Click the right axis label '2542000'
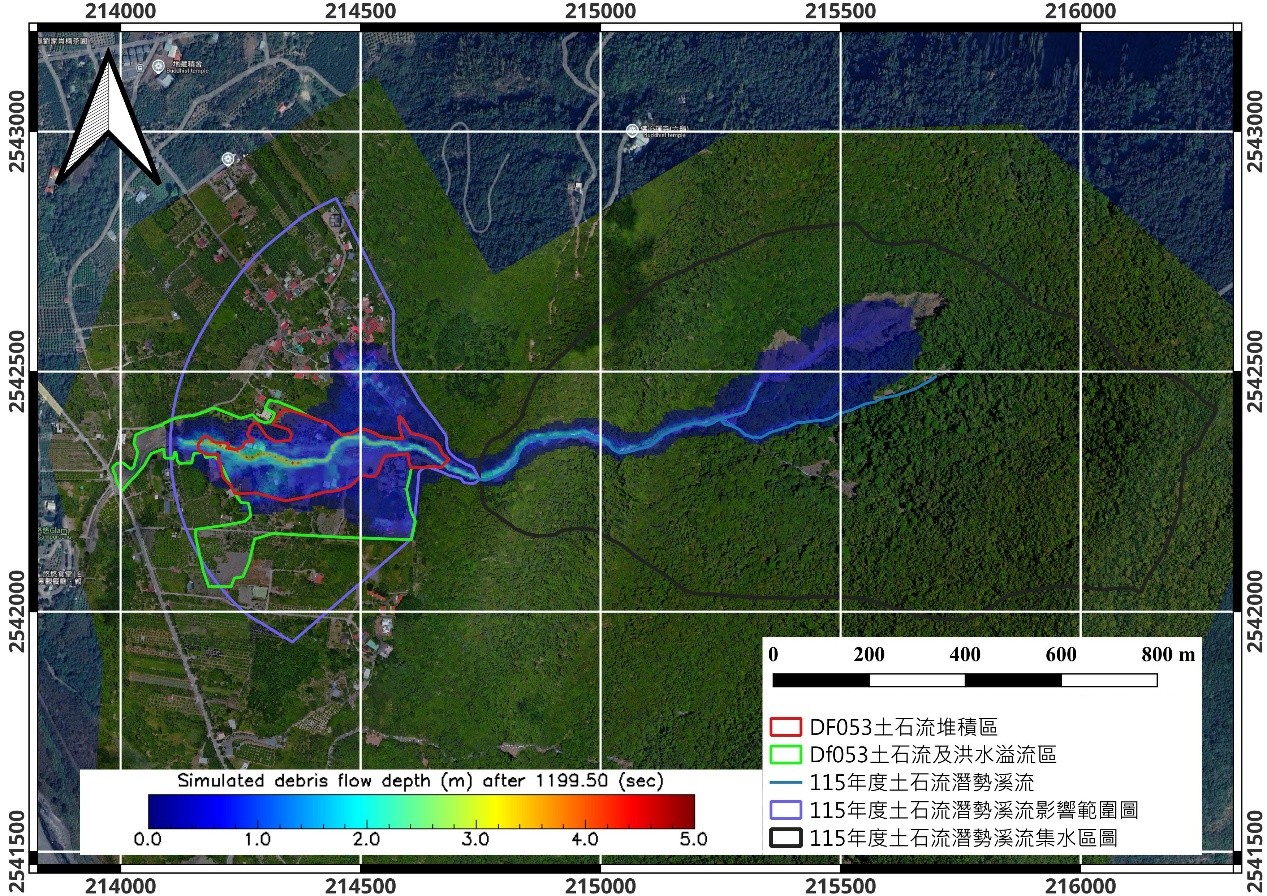Viewport: 1267px width, 896px height. (x=1255, y=612)
